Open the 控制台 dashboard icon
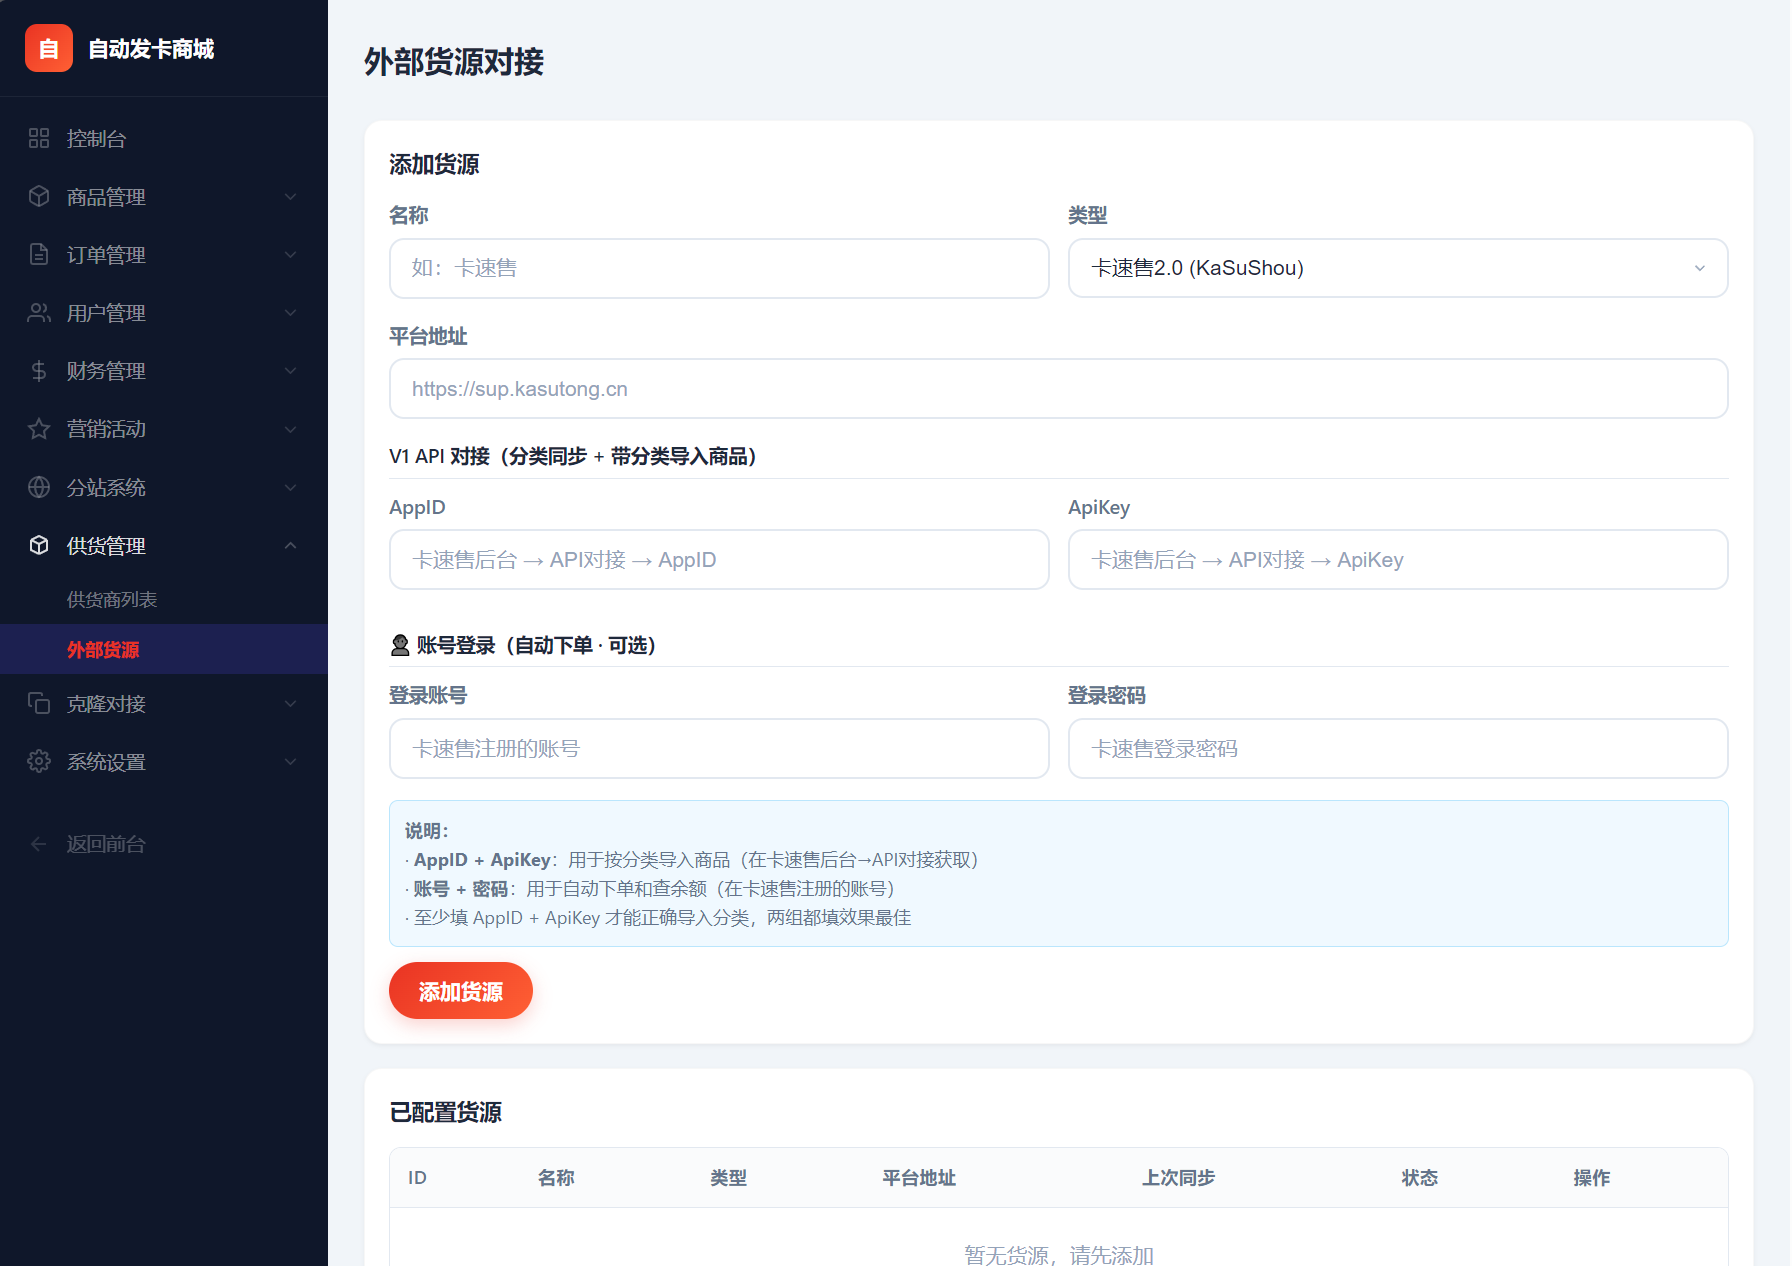Screen dimensions: 1792x1266 pos(39,138)
